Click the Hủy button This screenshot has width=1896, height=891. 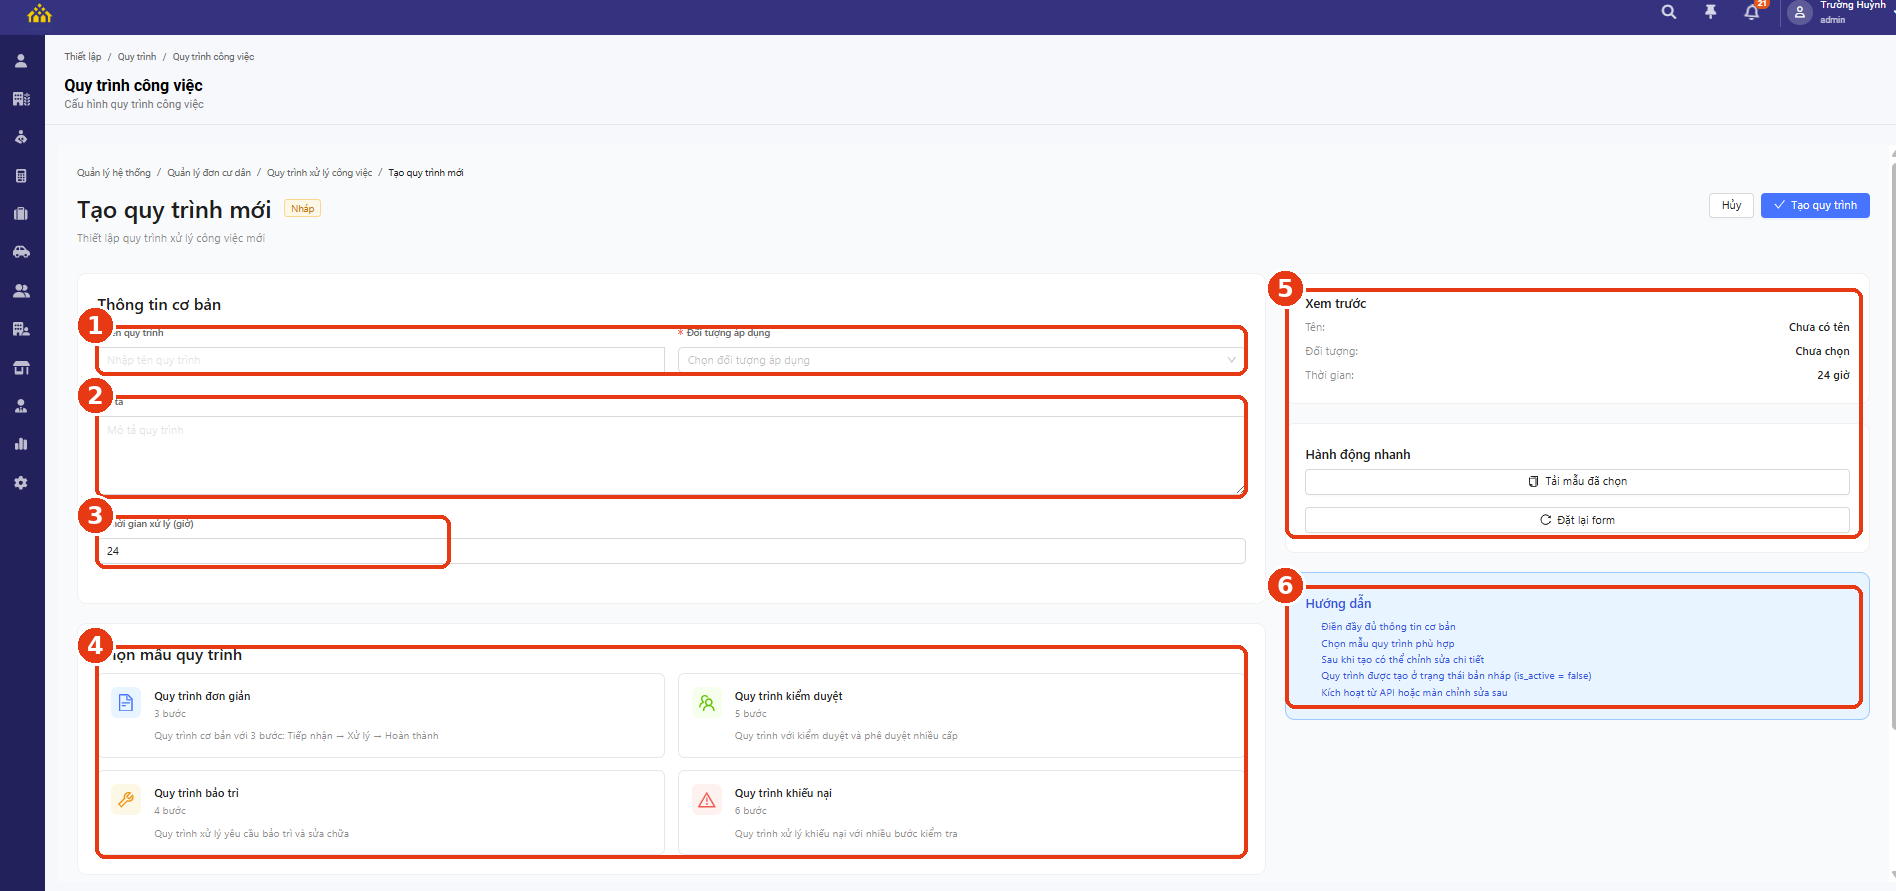[x=1731, y=205]
